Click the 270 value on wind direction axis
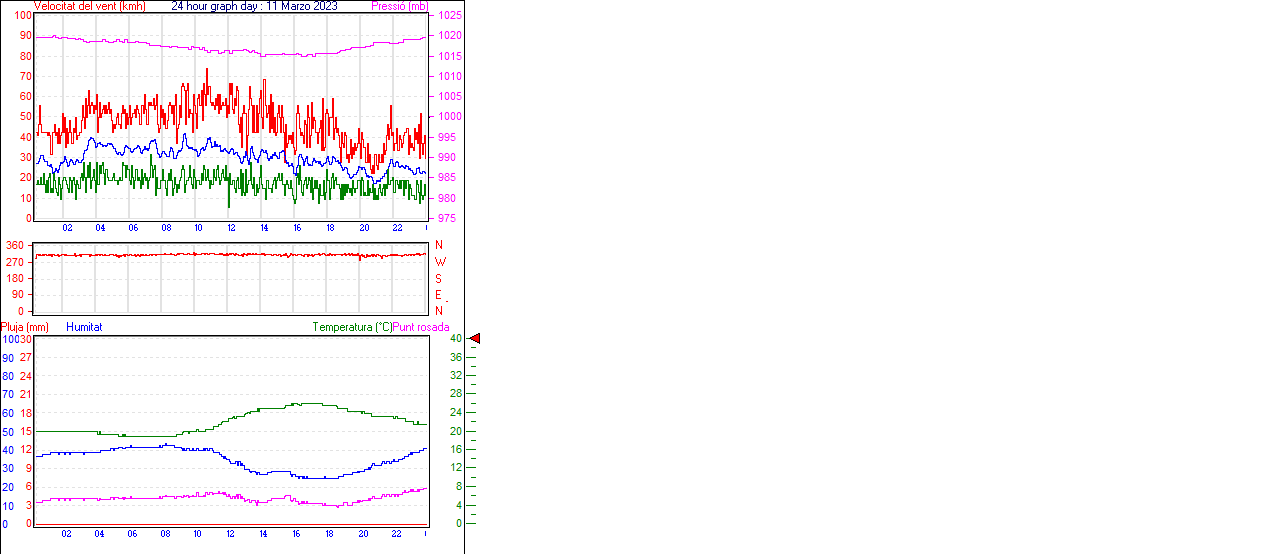This screenshot has width=1280, height=554. click(x=14, y=261)
